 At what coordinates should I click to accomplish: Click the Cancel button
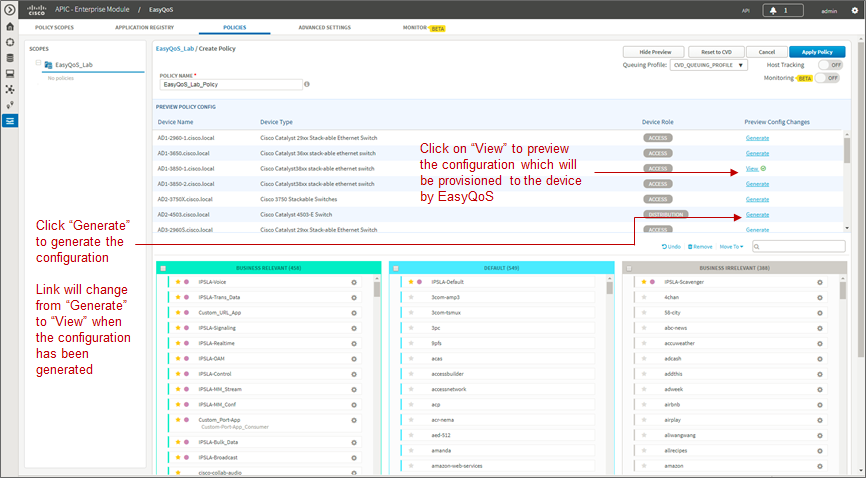click(x=767, y=52)
